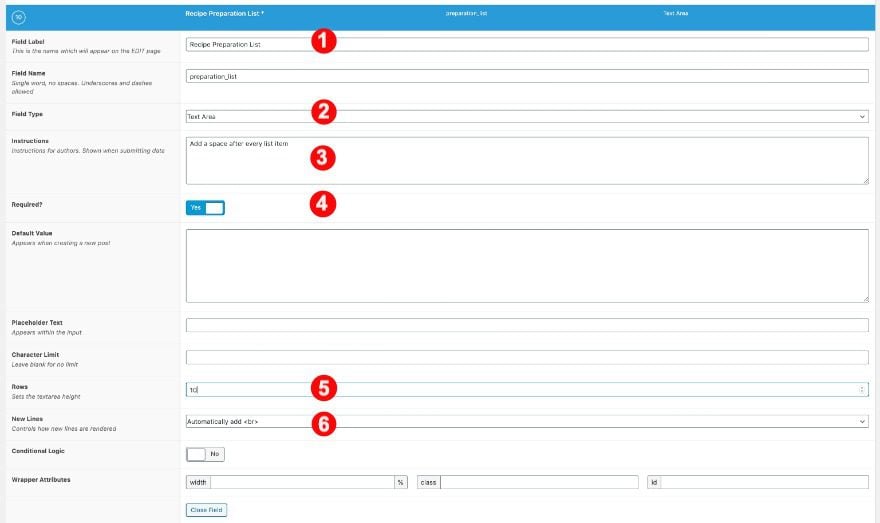Open the New Lines dropdown
Screen dimensions: 880x523
pyautogui.click(x=527, y=421)
